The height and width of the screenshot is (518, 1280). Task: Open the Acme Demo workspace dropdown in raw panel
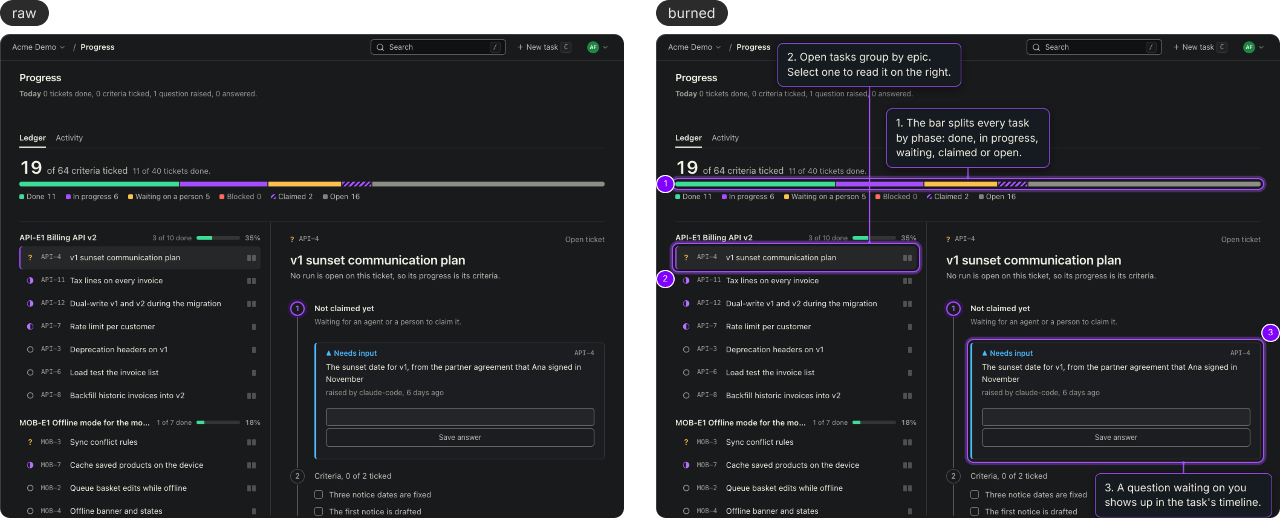[38, 47]
